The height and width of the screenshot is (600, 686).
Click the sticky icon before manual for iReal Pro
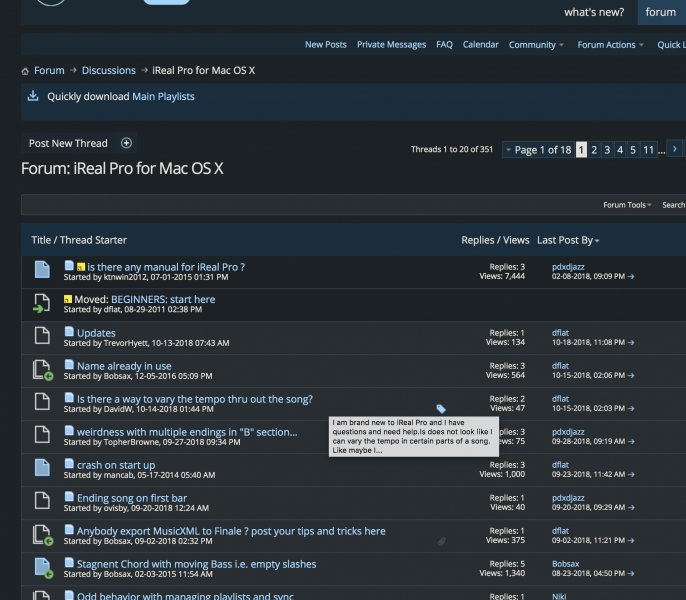point(81,267)
